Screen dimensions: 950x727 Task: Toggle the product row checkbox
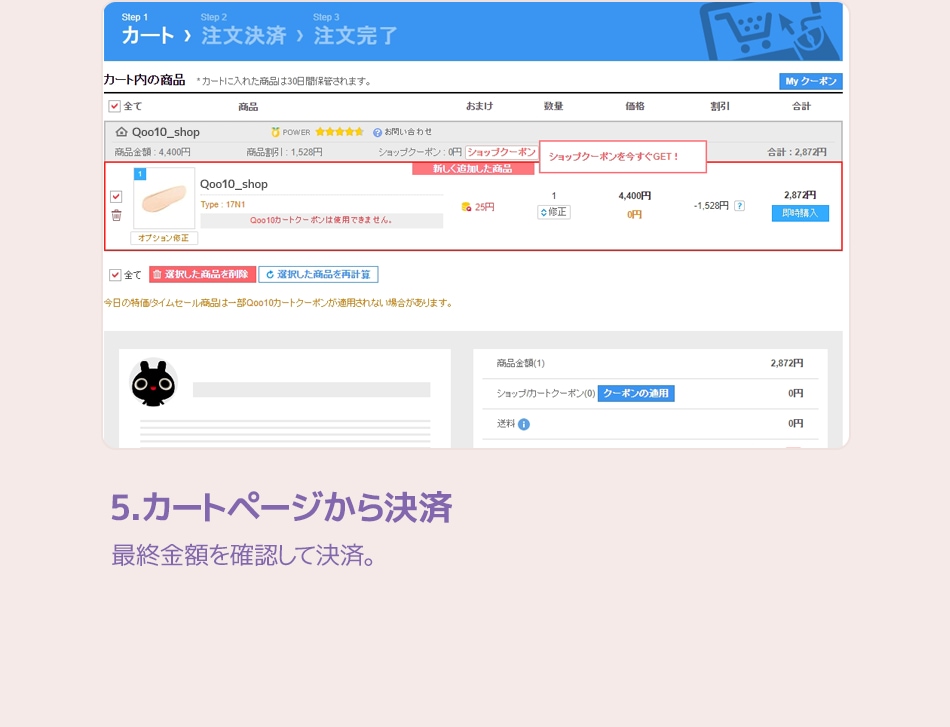(x=116, y=196)
